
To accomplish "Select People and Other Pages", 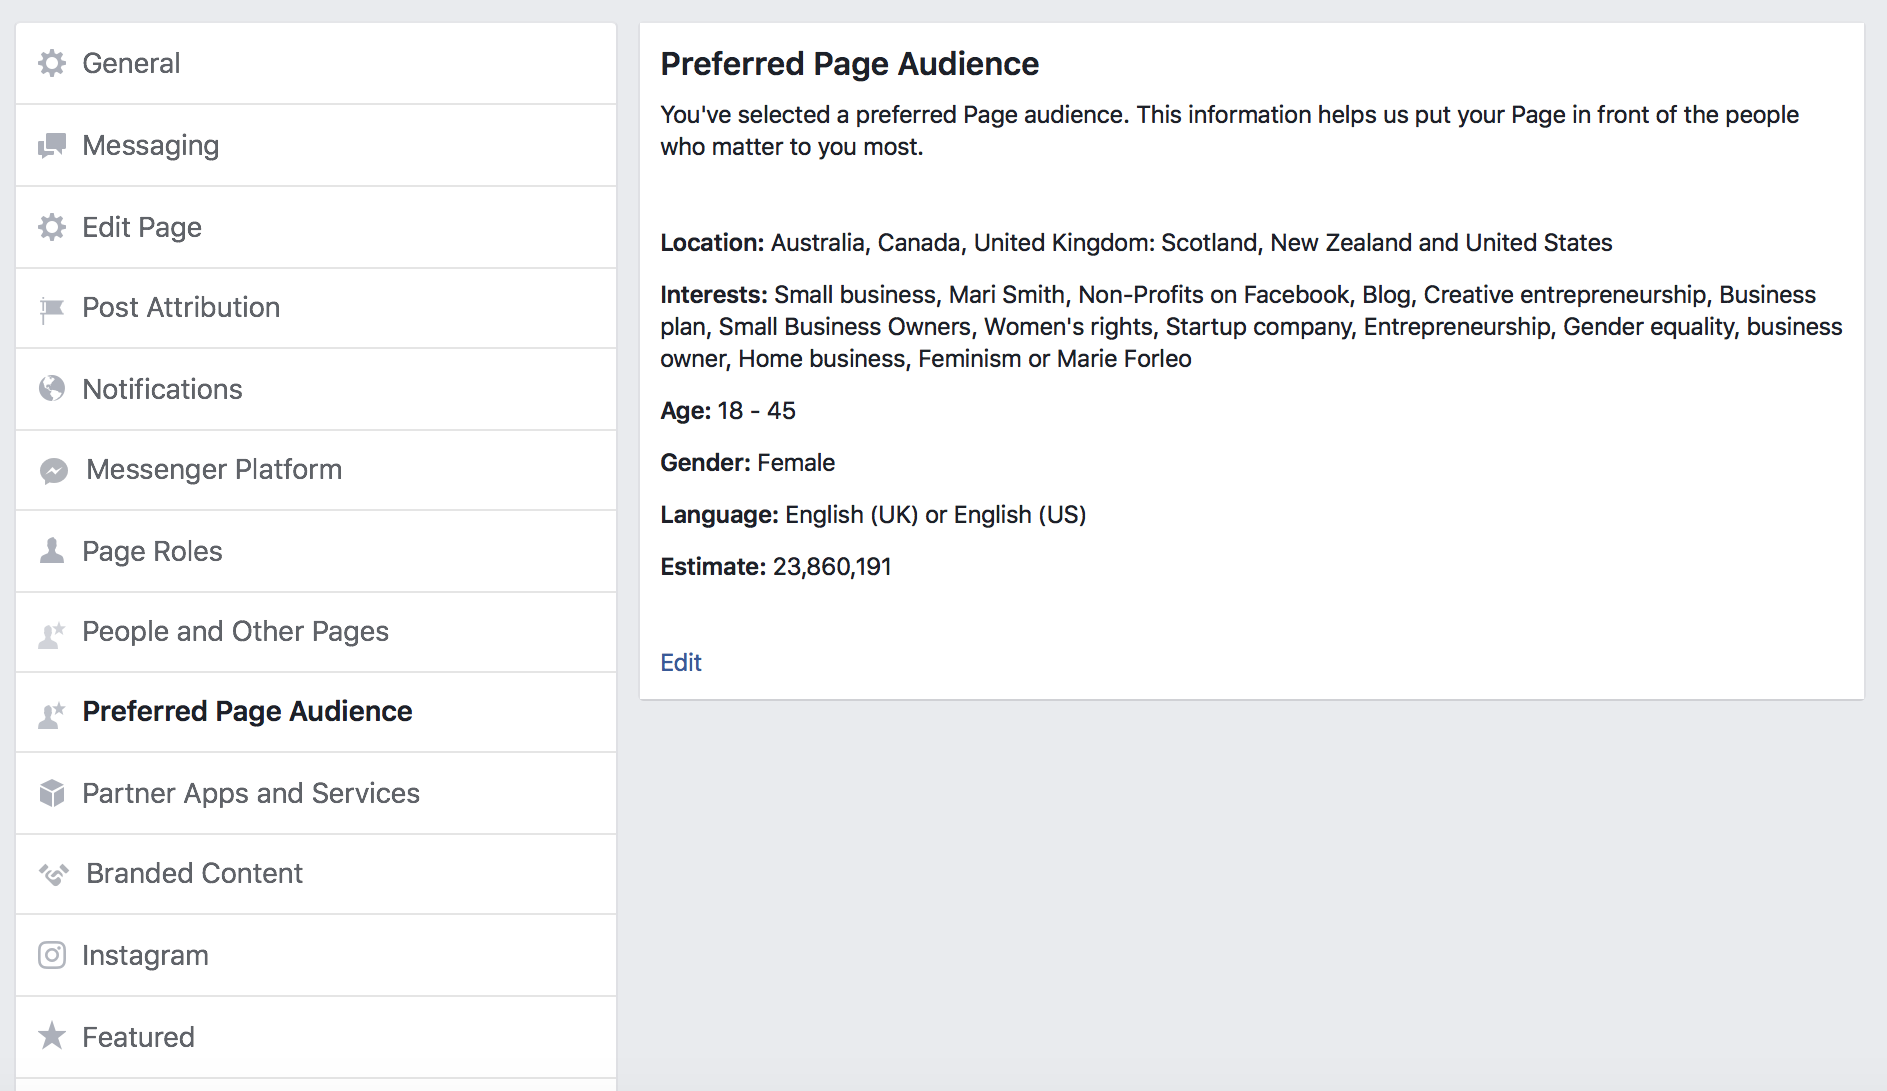I will click(316, 632).
